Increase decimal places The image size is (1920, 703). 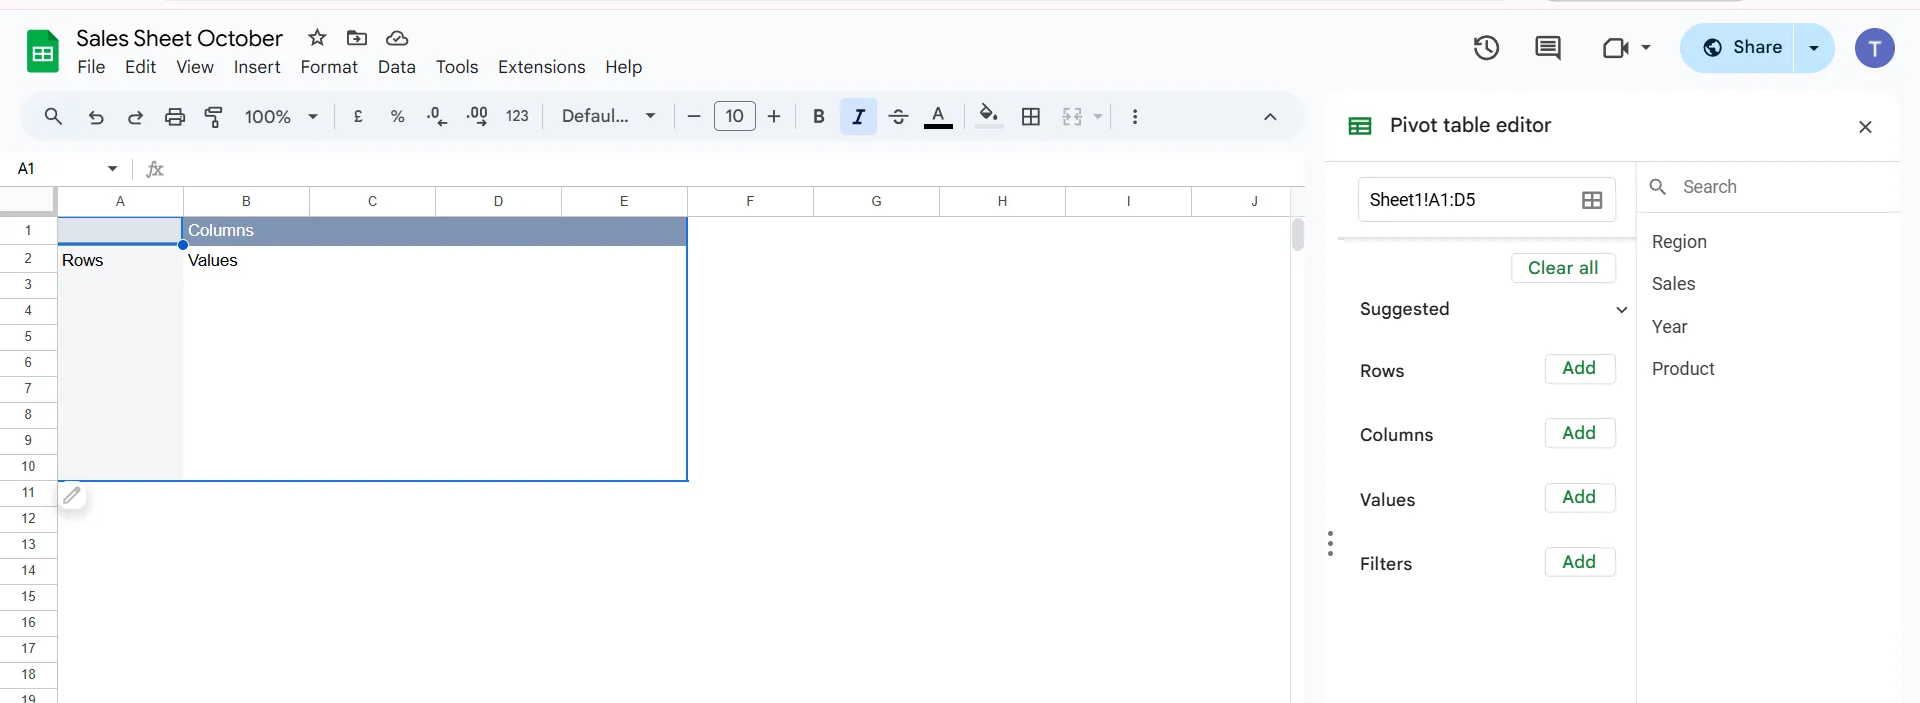point(477,116)
